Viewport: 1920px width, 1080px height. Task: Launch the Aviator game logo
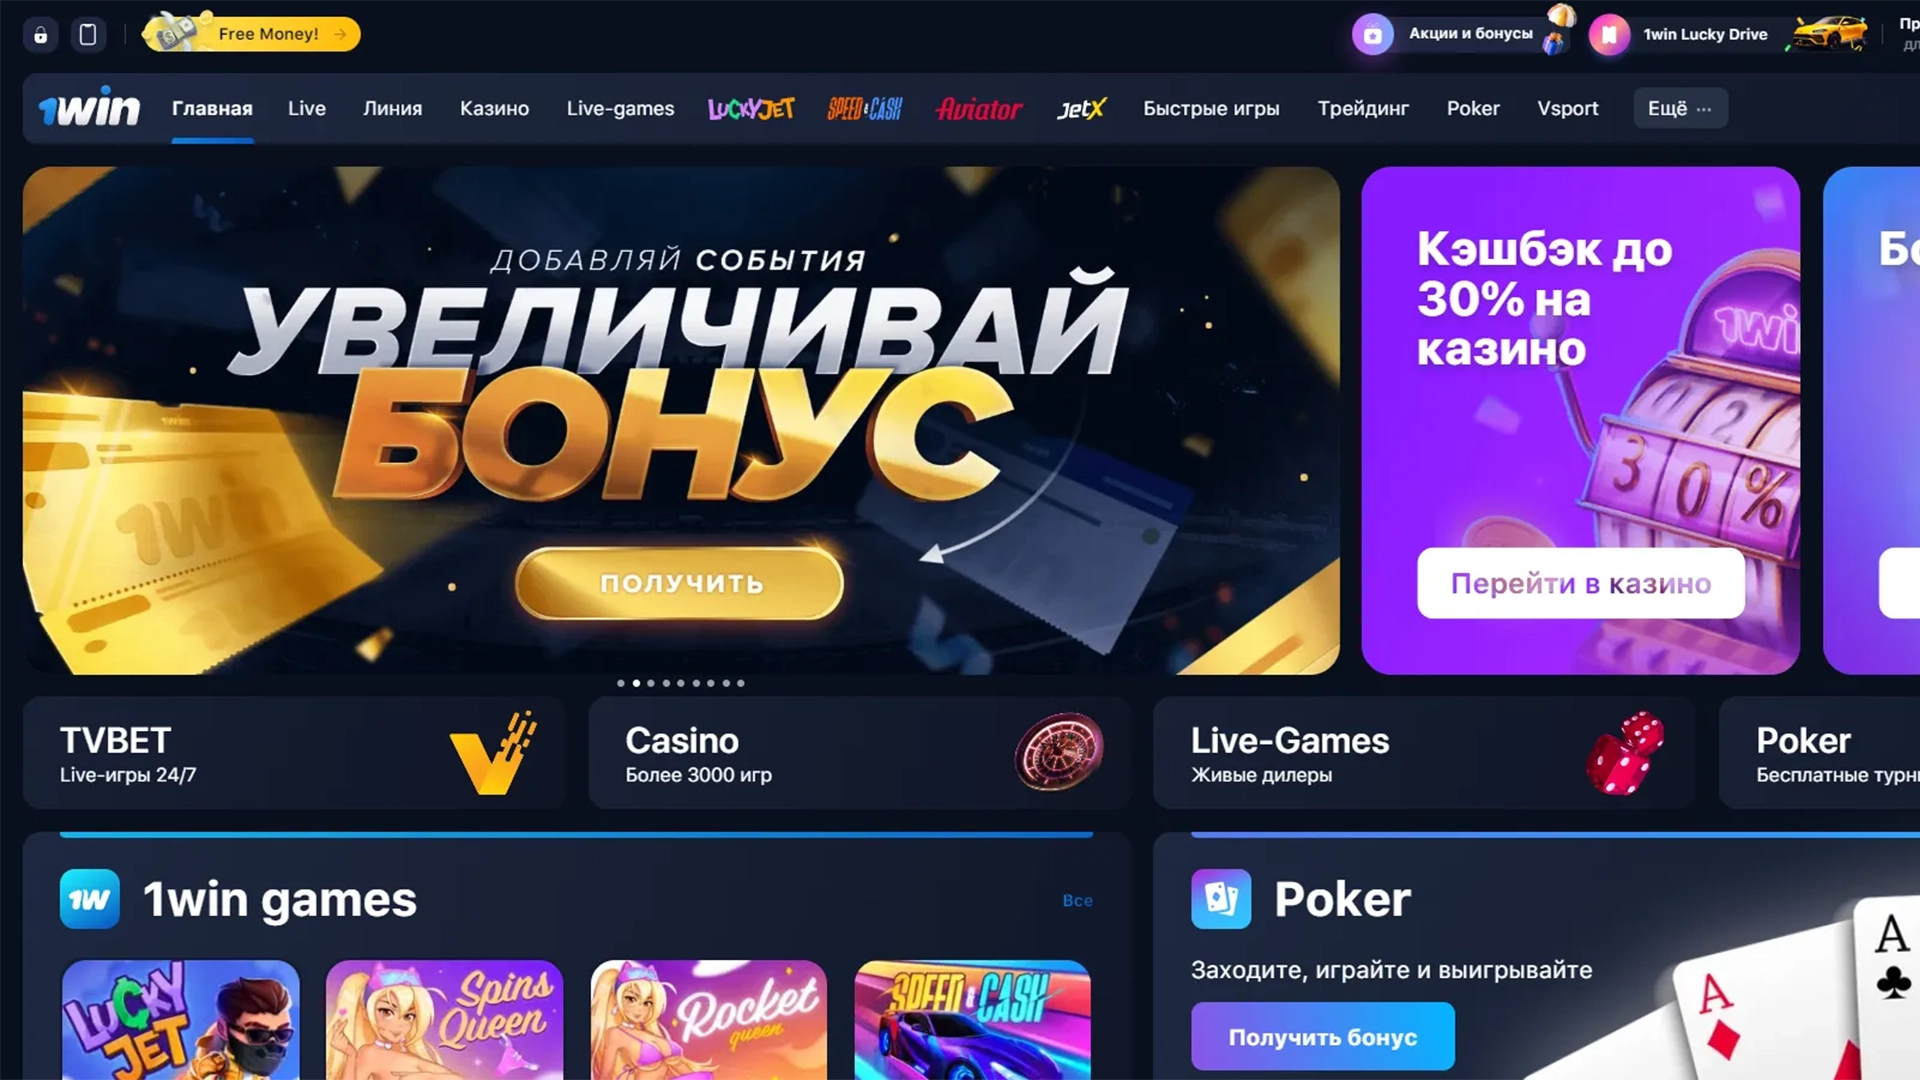point(979,108)
